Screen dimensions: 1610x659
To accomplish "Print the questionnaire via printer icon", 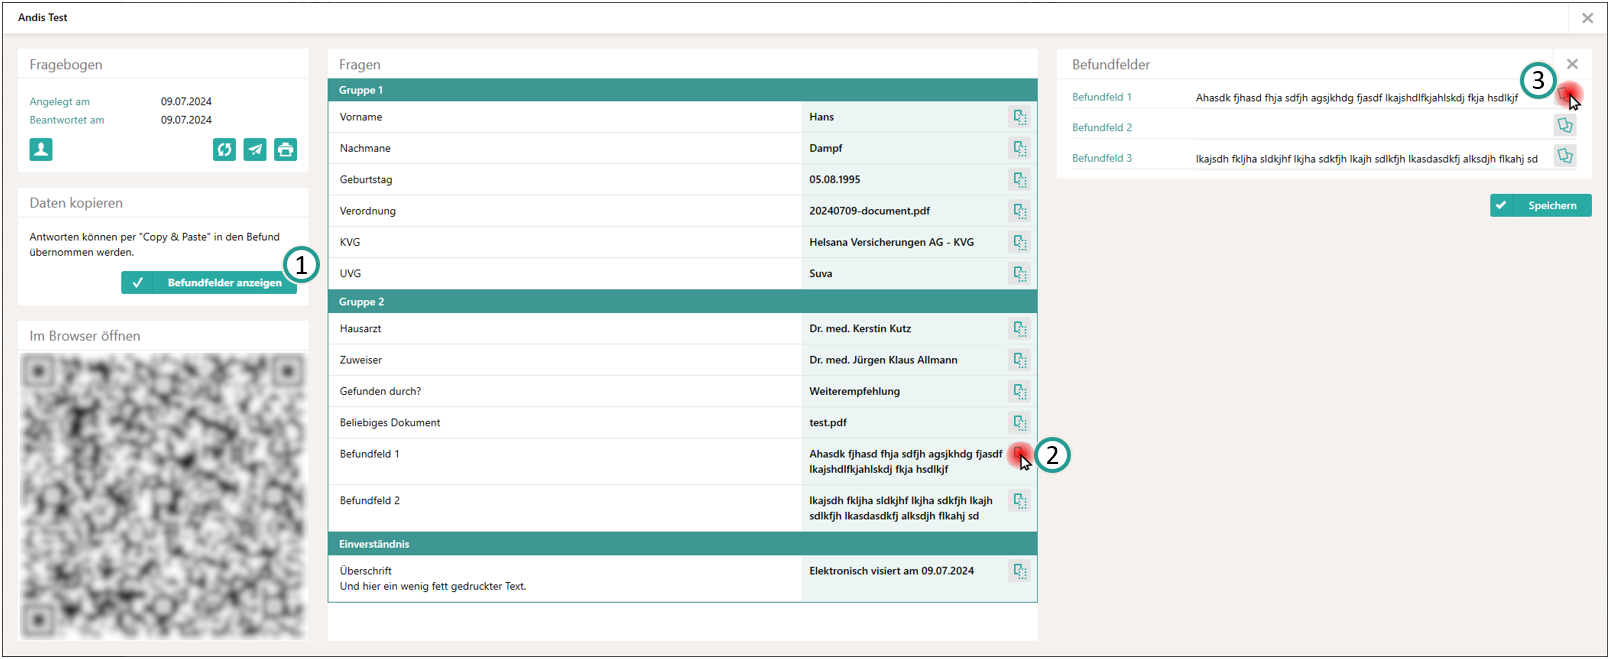I will click(286, 150).
